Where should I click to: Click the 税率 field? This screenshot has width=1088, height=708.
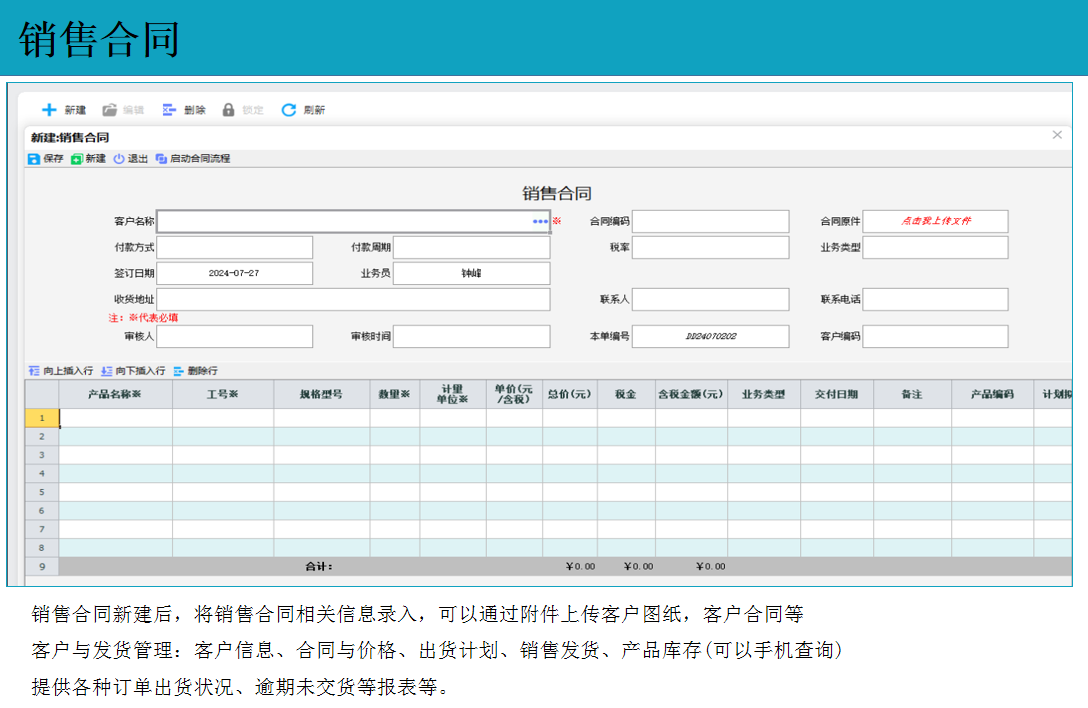tap(711, 247)
